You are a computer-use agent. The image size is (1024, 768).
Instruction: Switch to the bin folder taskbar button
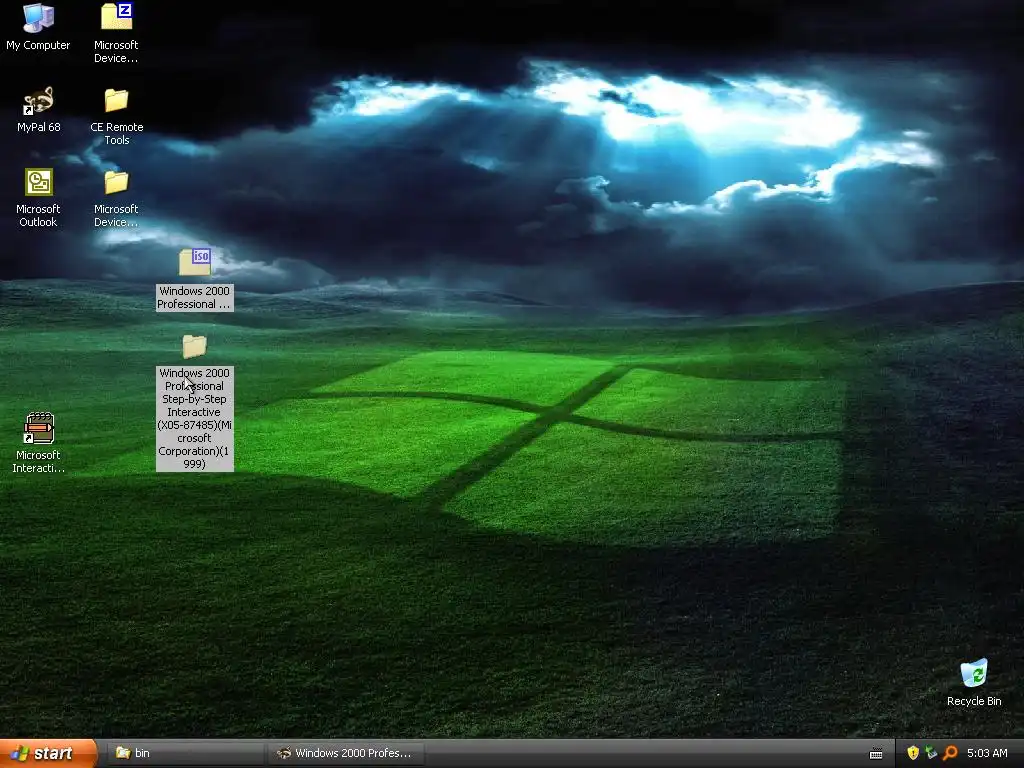(185, 753)
